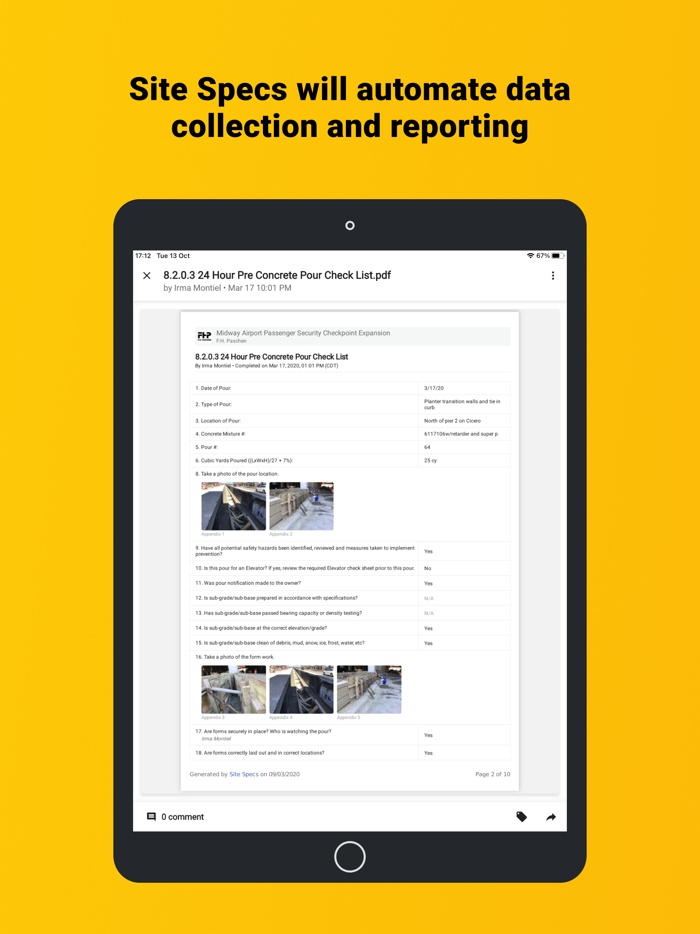
Task: Tap the tag icon in bottom bar
Action: coord(521,817)
